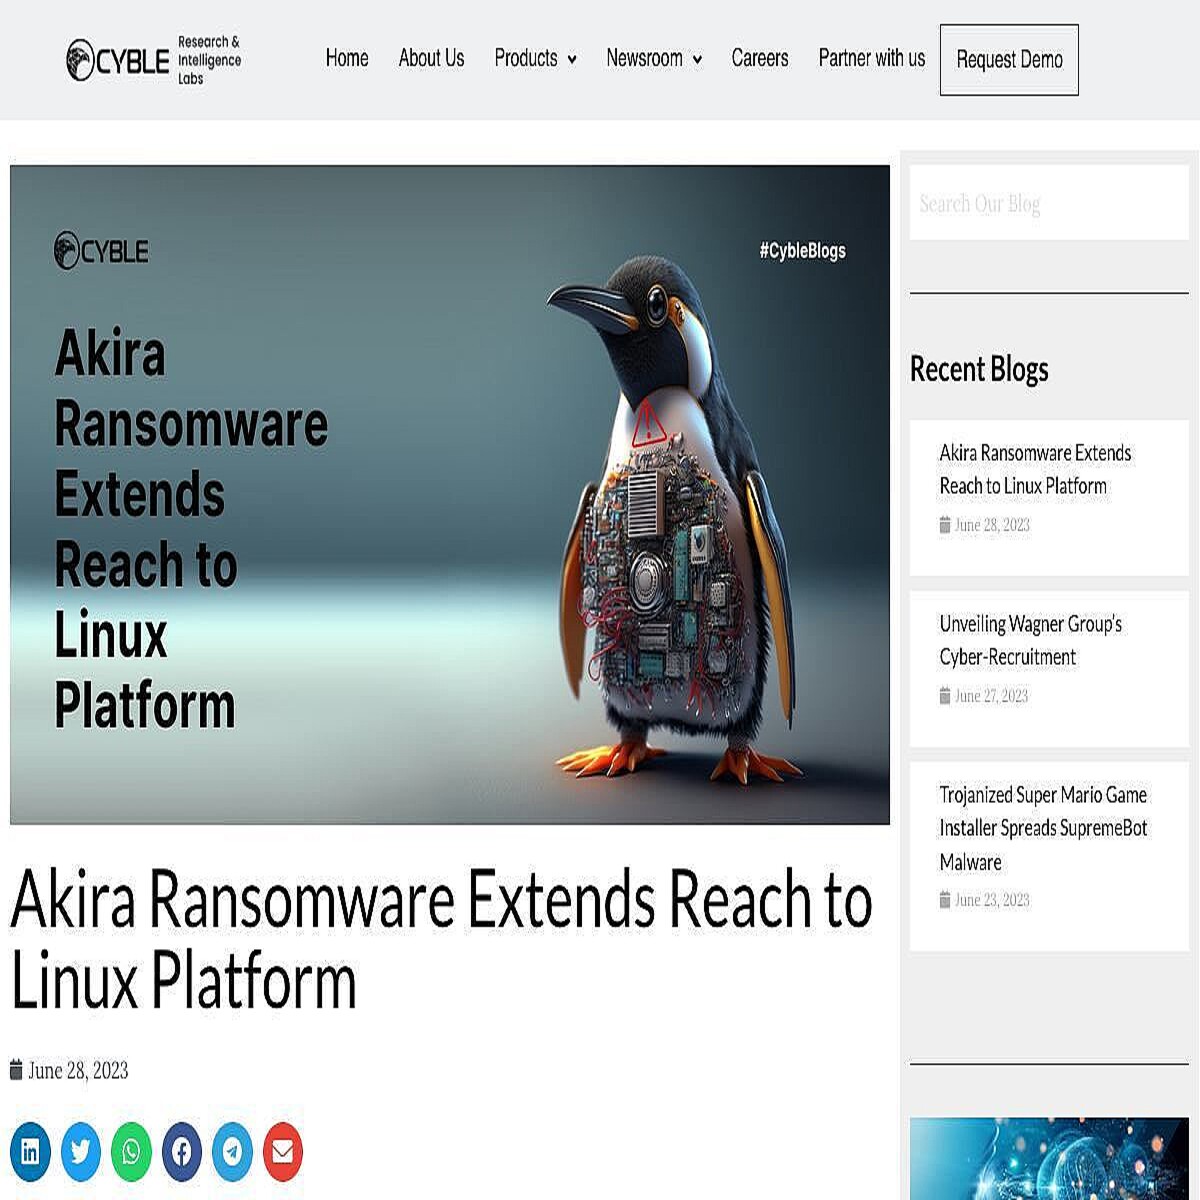The width and height of the screenshot is (1200, 1200).
Task: Select Home in the navigation bar
Action: coord(346,59)
